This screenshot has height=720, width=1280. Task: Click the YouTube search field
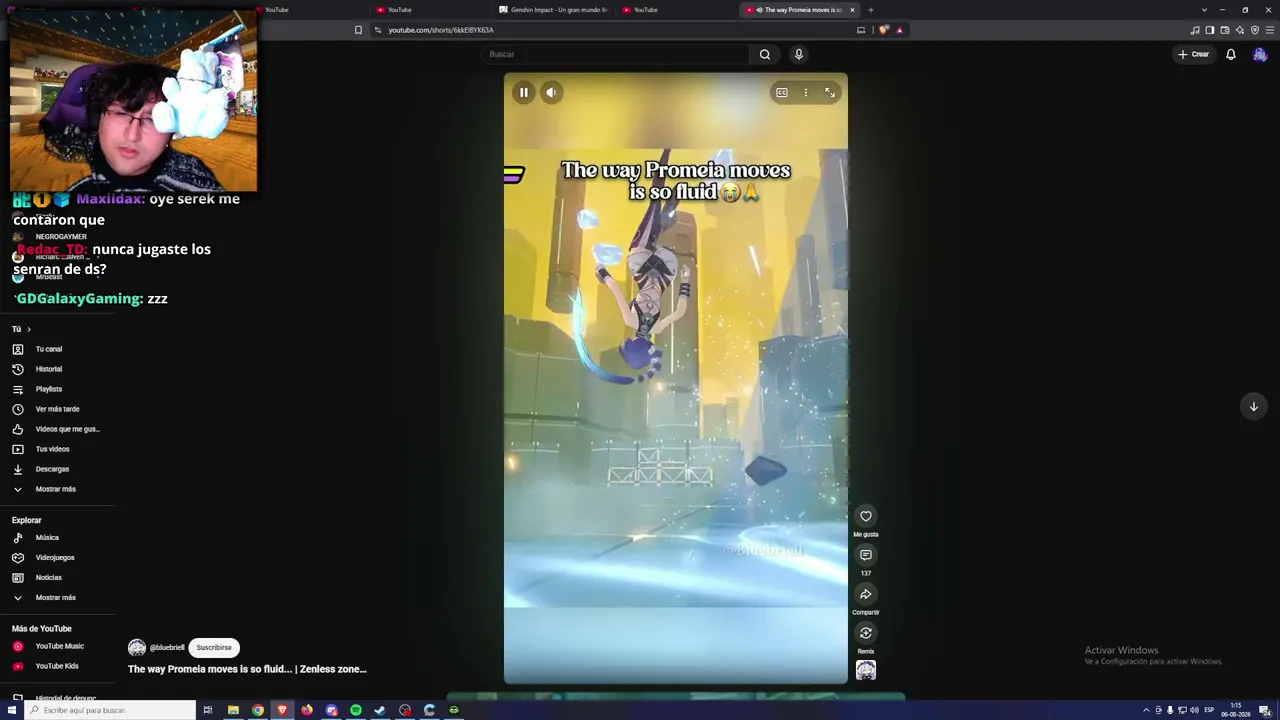click(x=615, y=54)
